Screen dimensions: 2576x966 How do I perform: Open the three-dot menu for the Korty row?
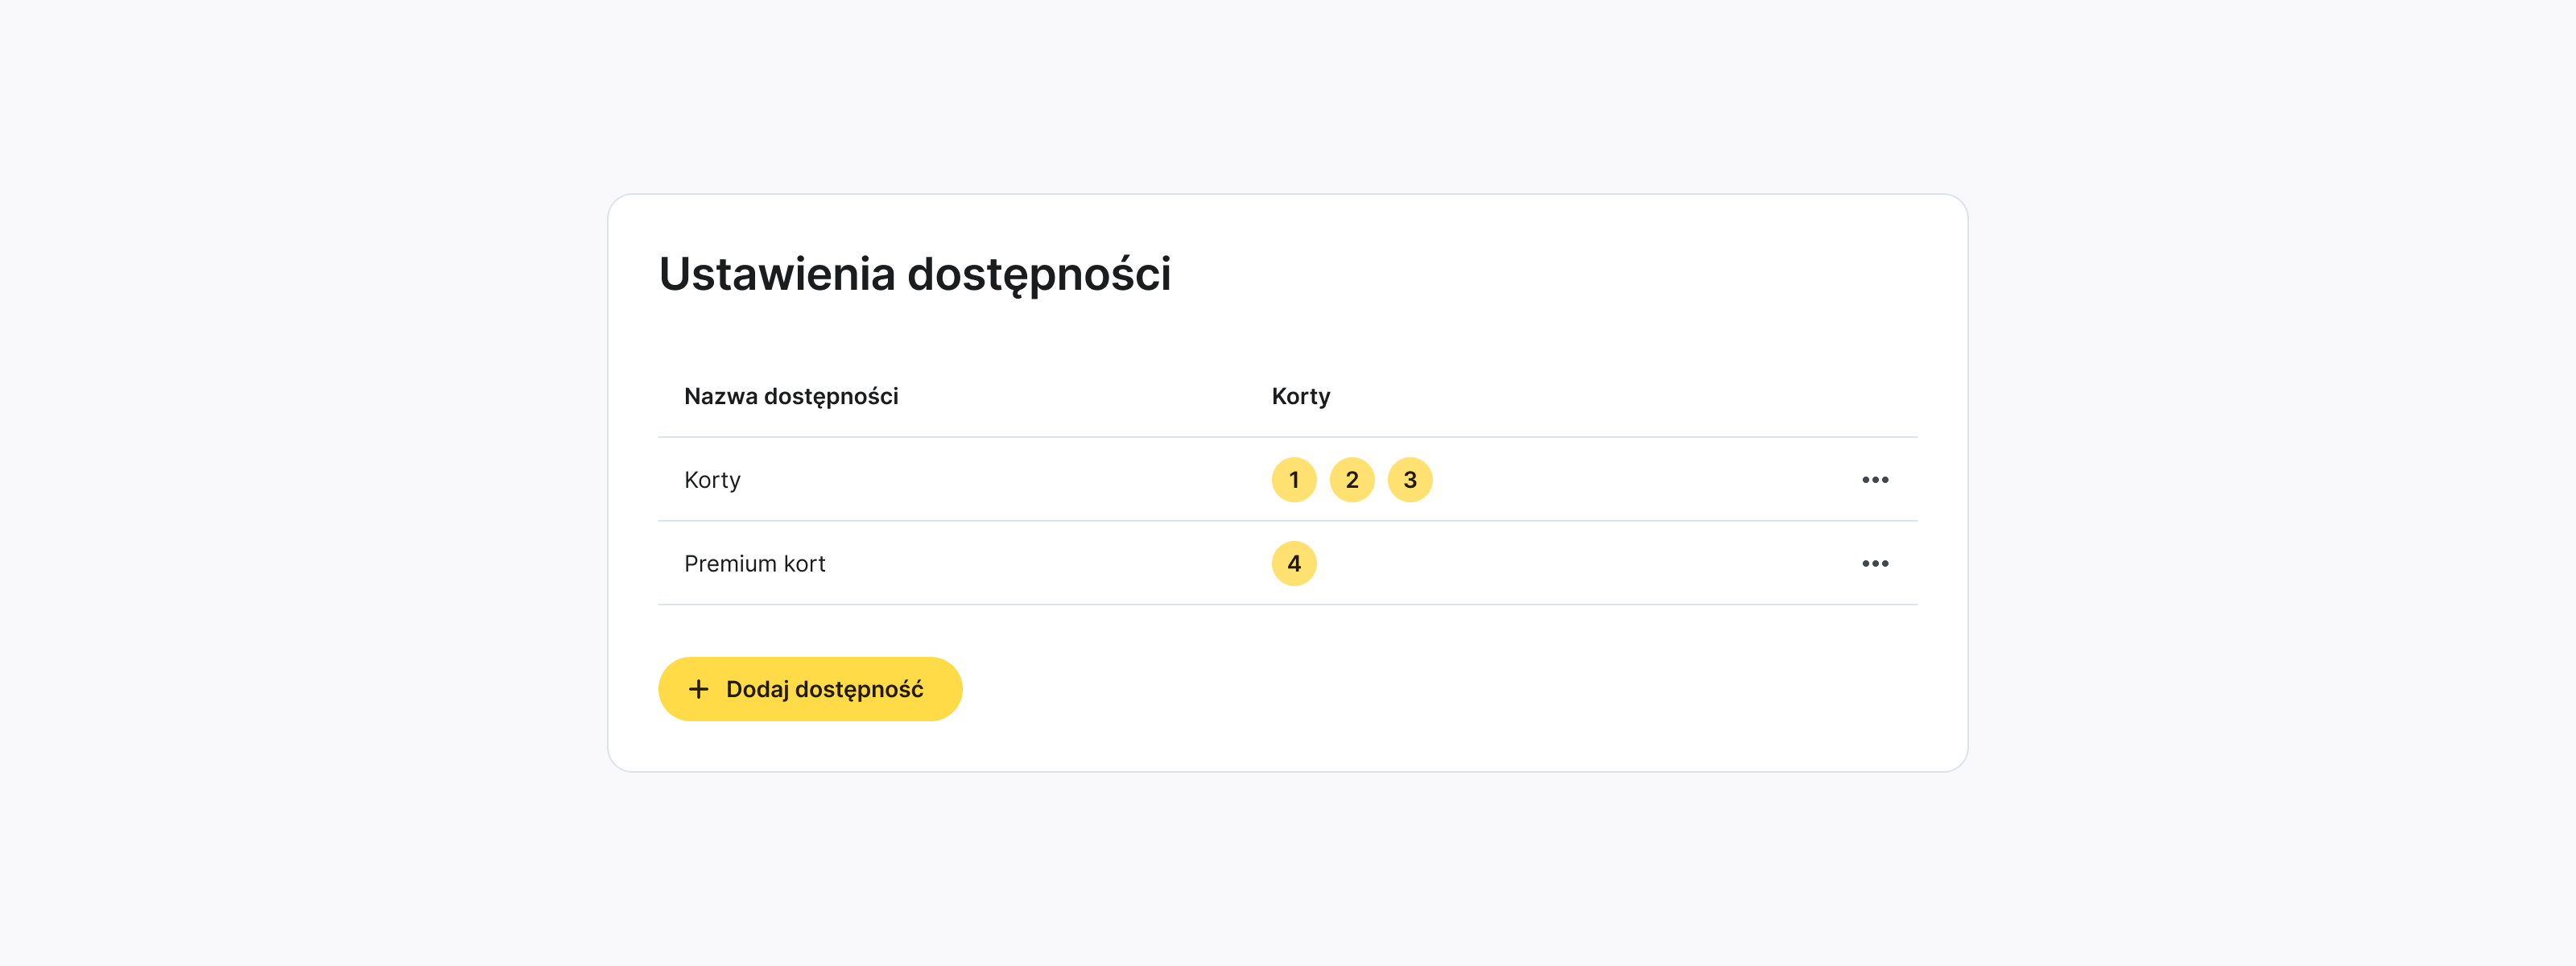coord(1875,480)
